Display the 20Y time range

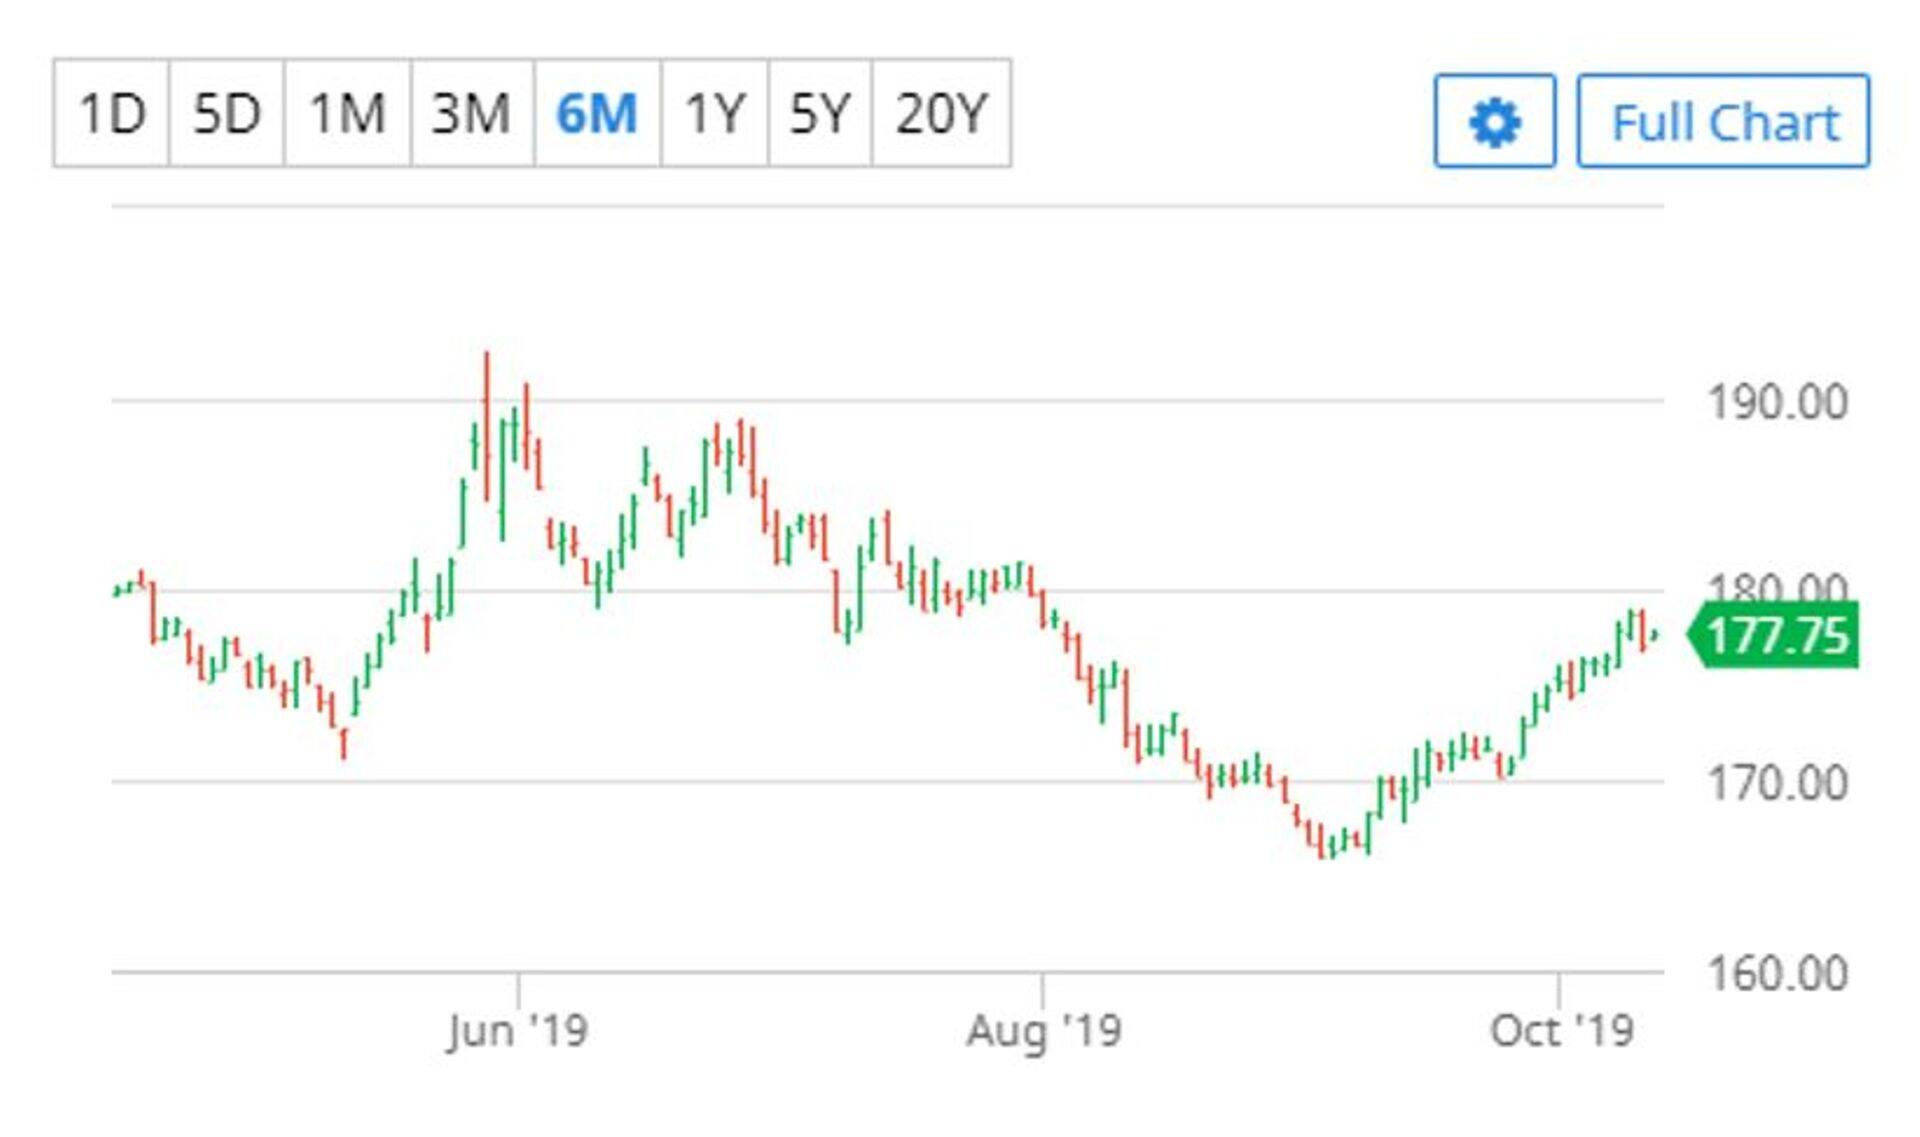tap(941, 113)
